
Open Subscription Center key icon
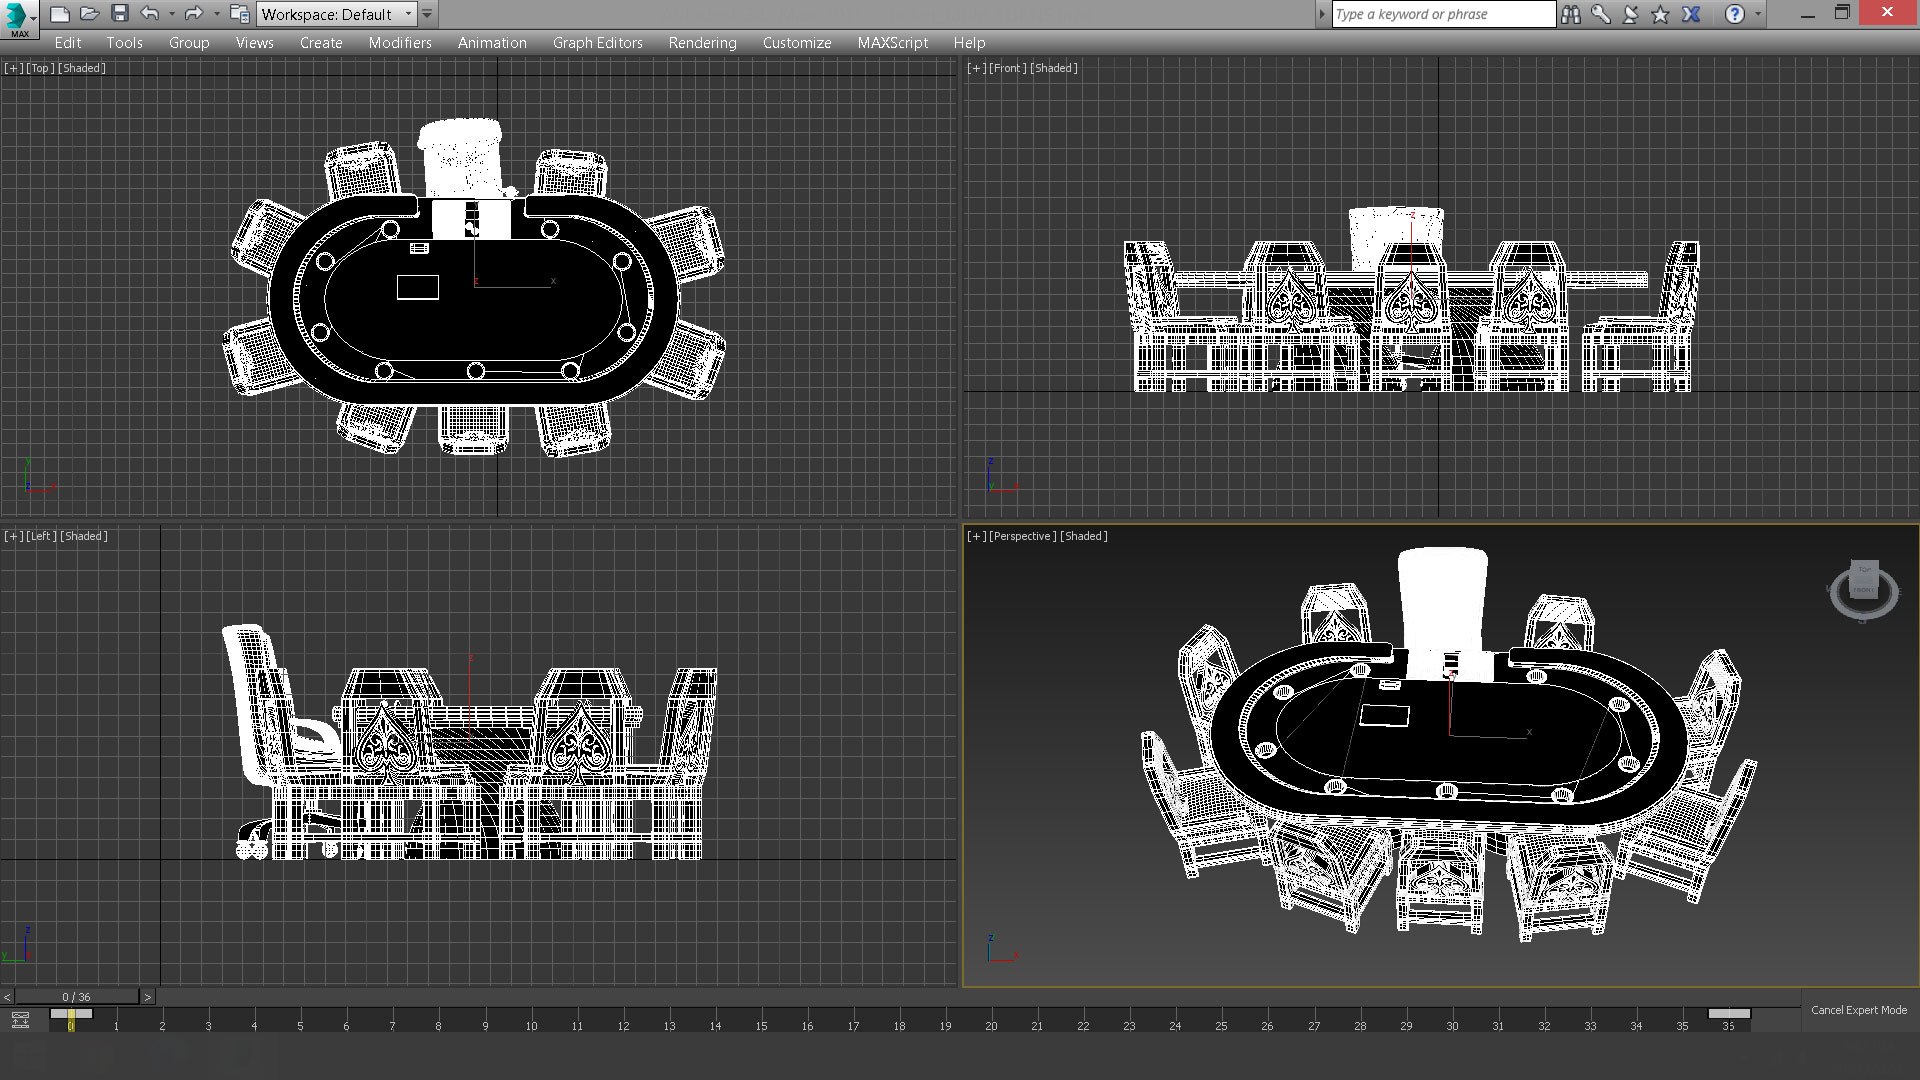point(1601,14)
